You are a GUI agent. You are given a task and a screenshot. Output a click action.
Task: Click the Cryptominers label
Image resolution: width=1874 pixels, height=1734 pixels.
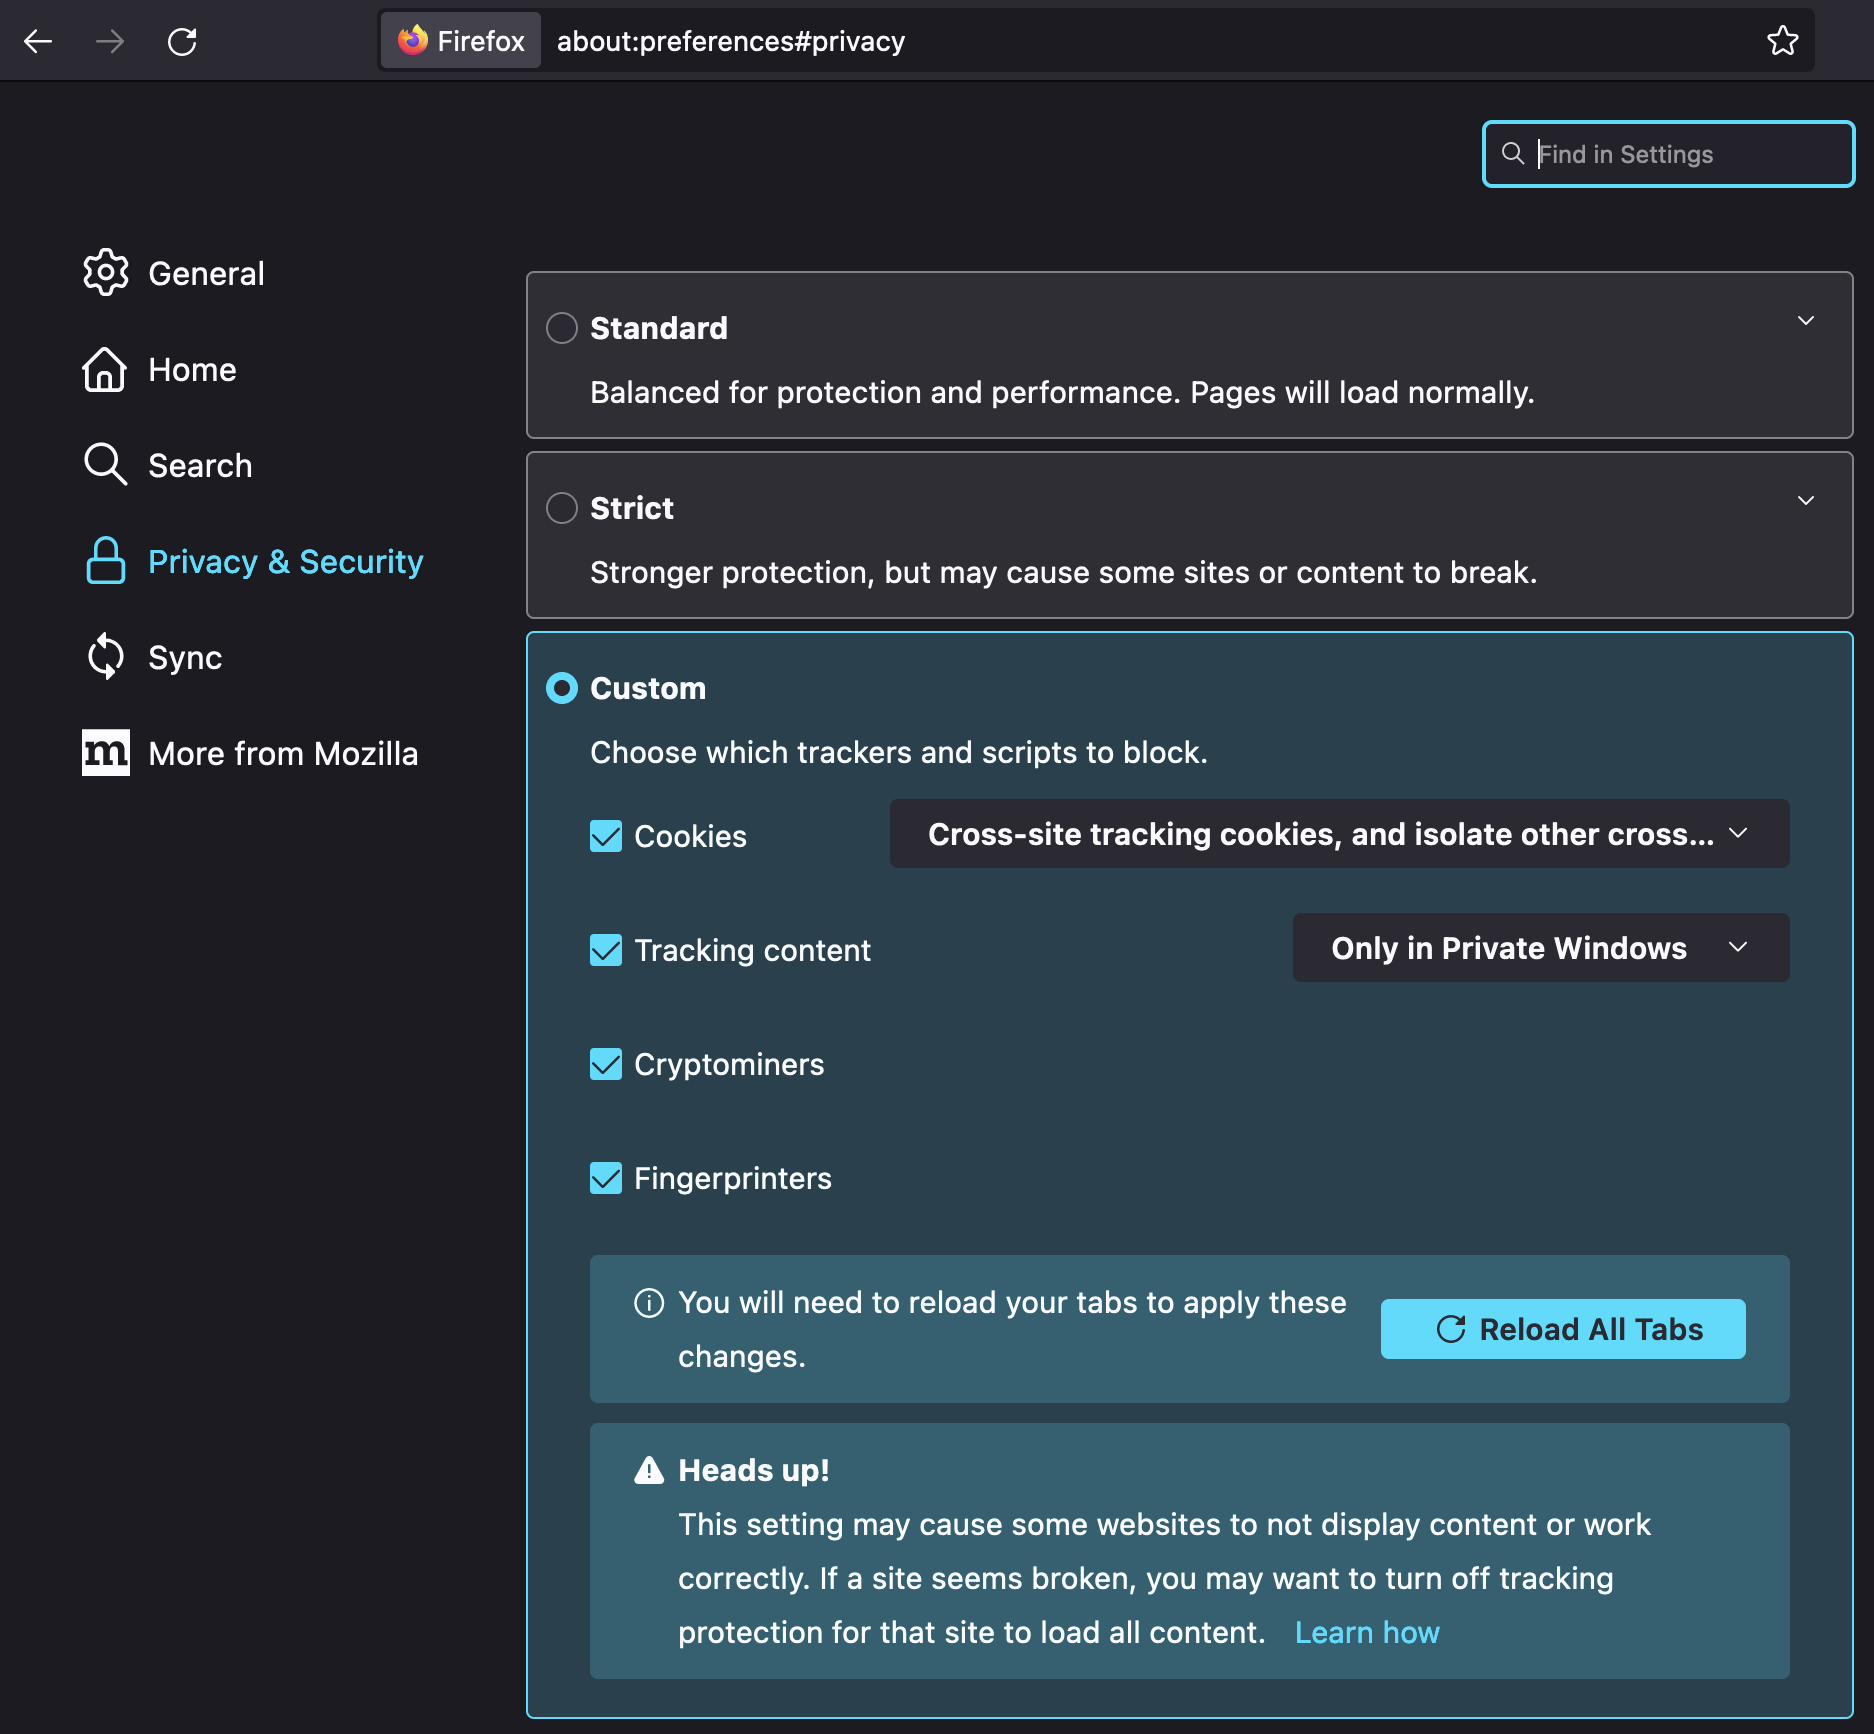tap(729, 1064)
